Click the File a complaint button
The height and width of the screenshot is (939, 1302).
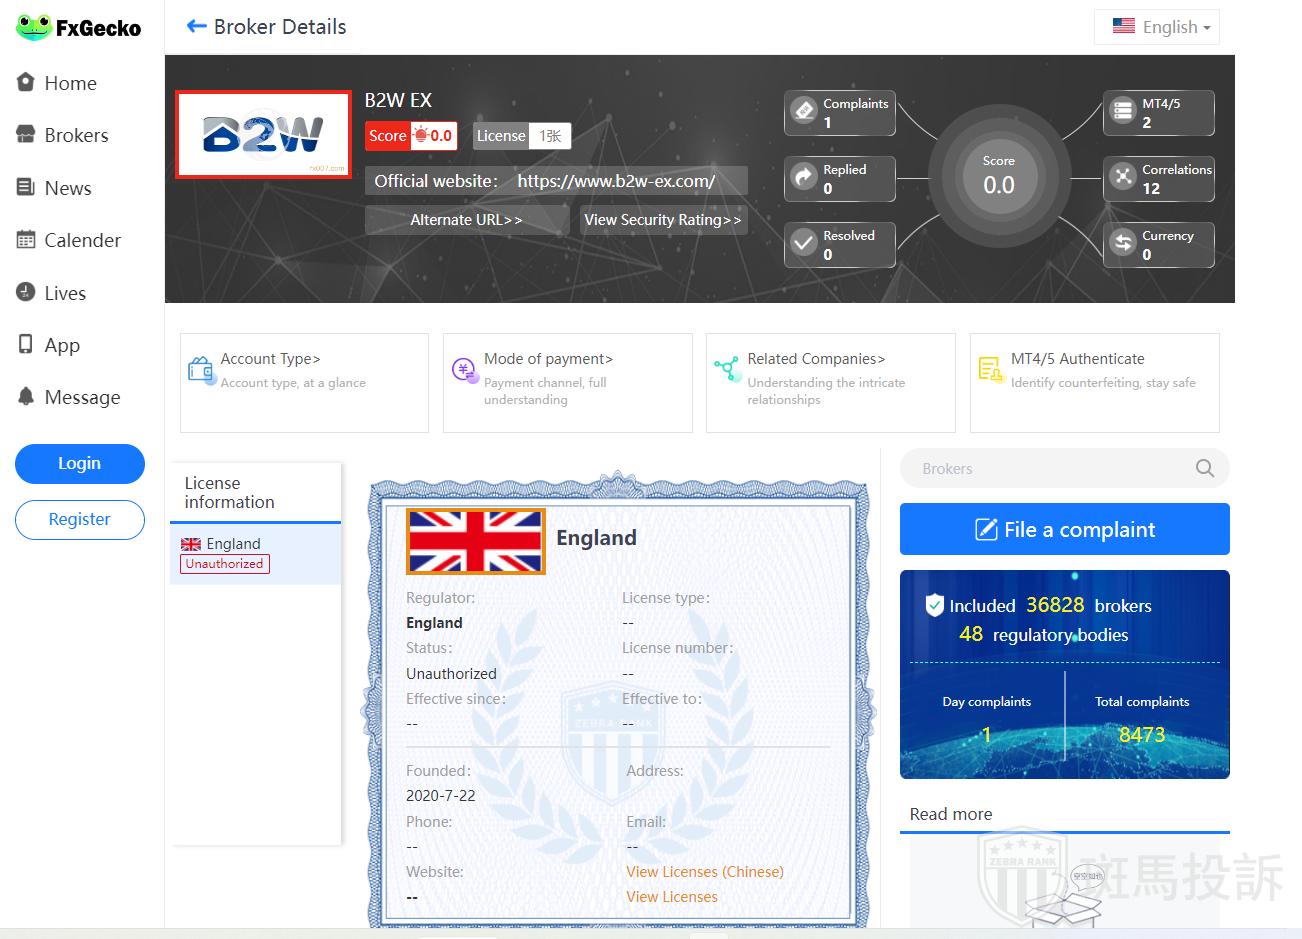(x=1064, y=529)
